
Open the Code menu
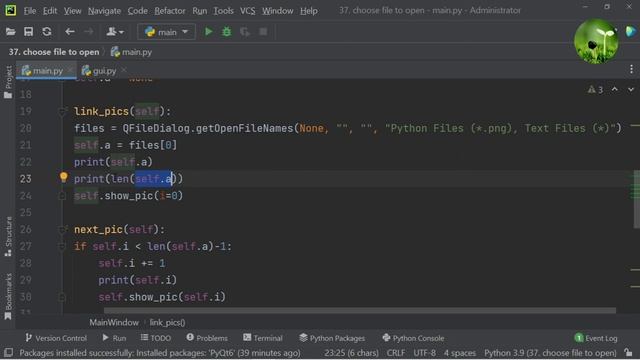point(138,11)
